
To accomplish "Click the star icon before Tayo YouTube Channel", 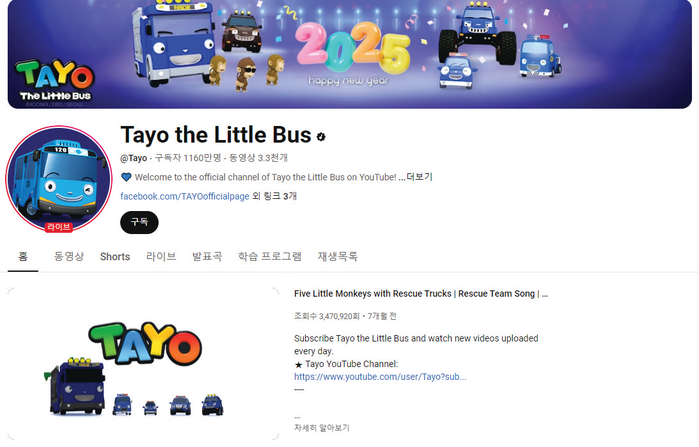I will pos(299,365).
